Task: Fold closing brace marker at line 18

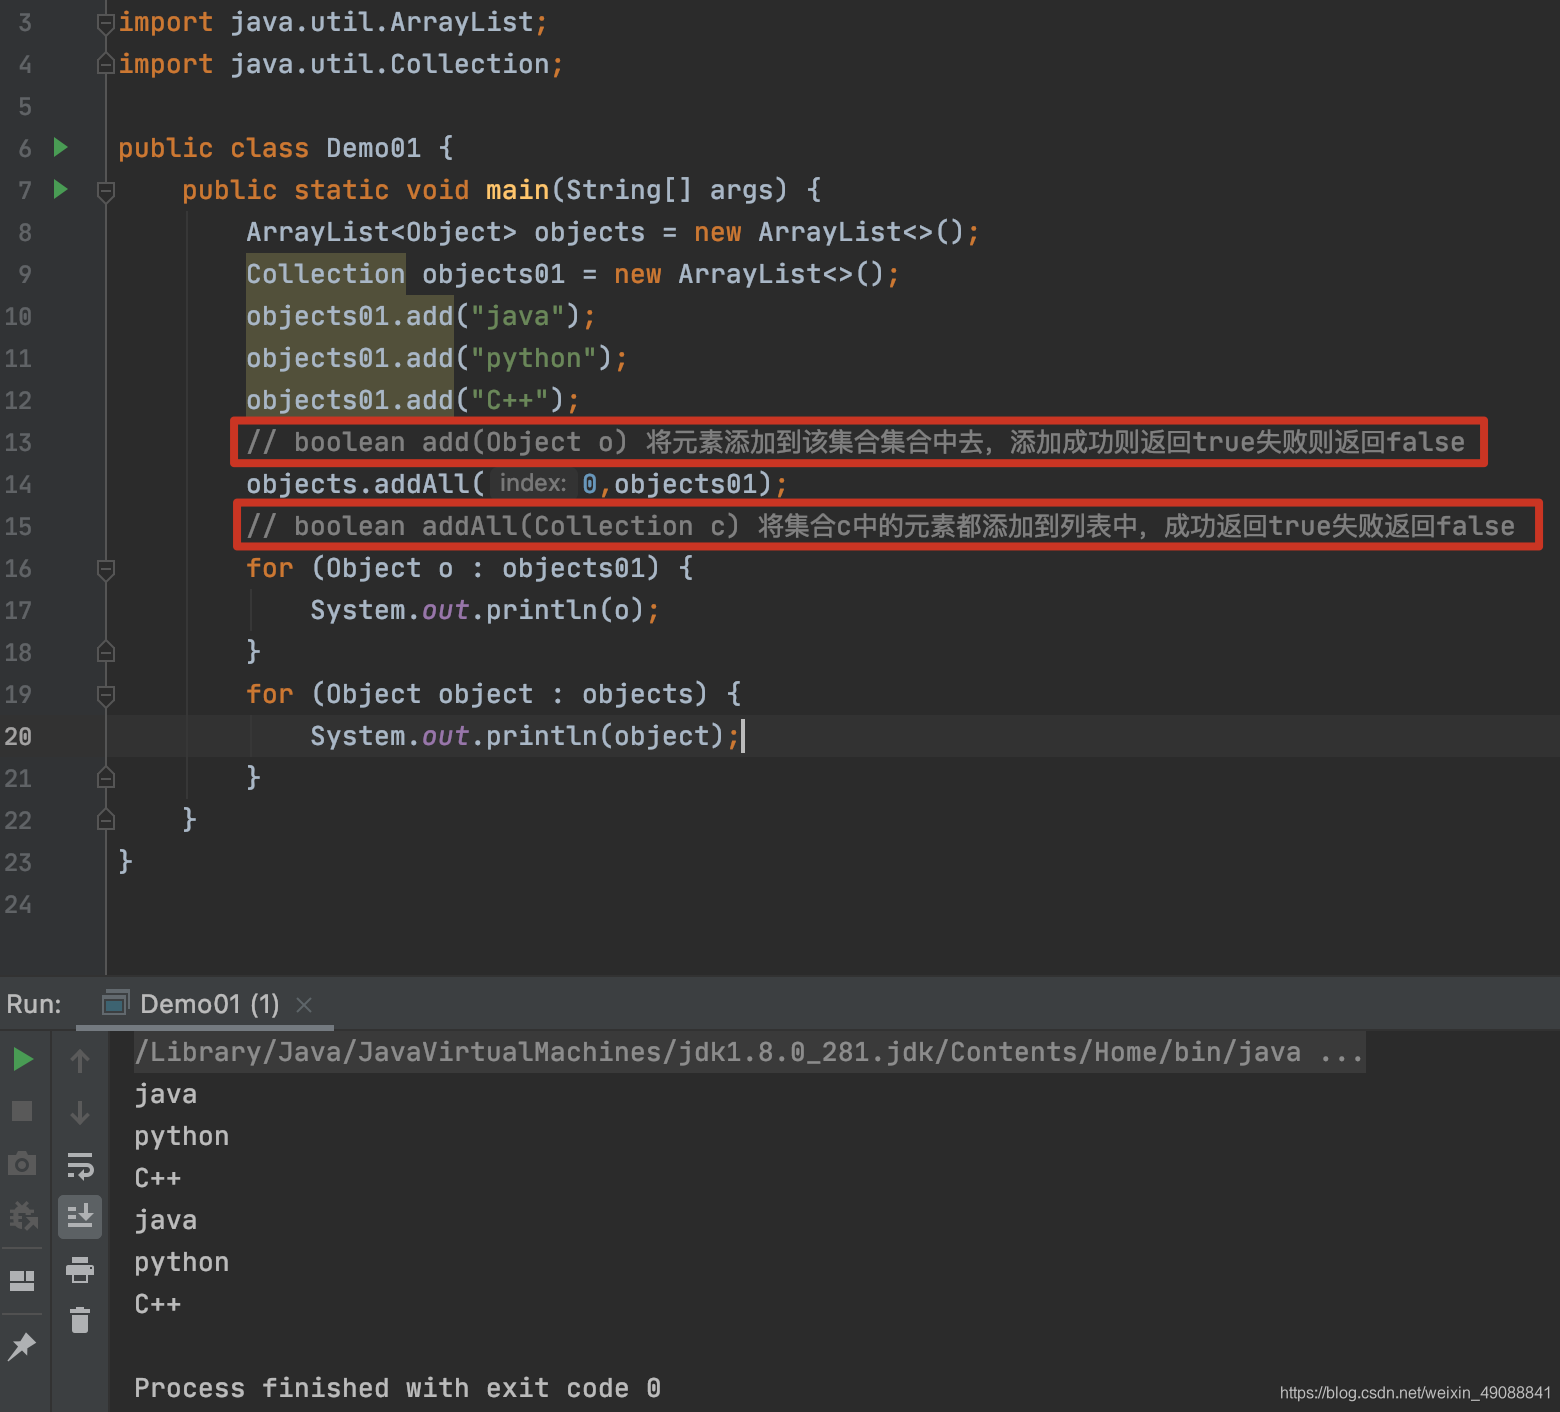Action: point(105,652)
